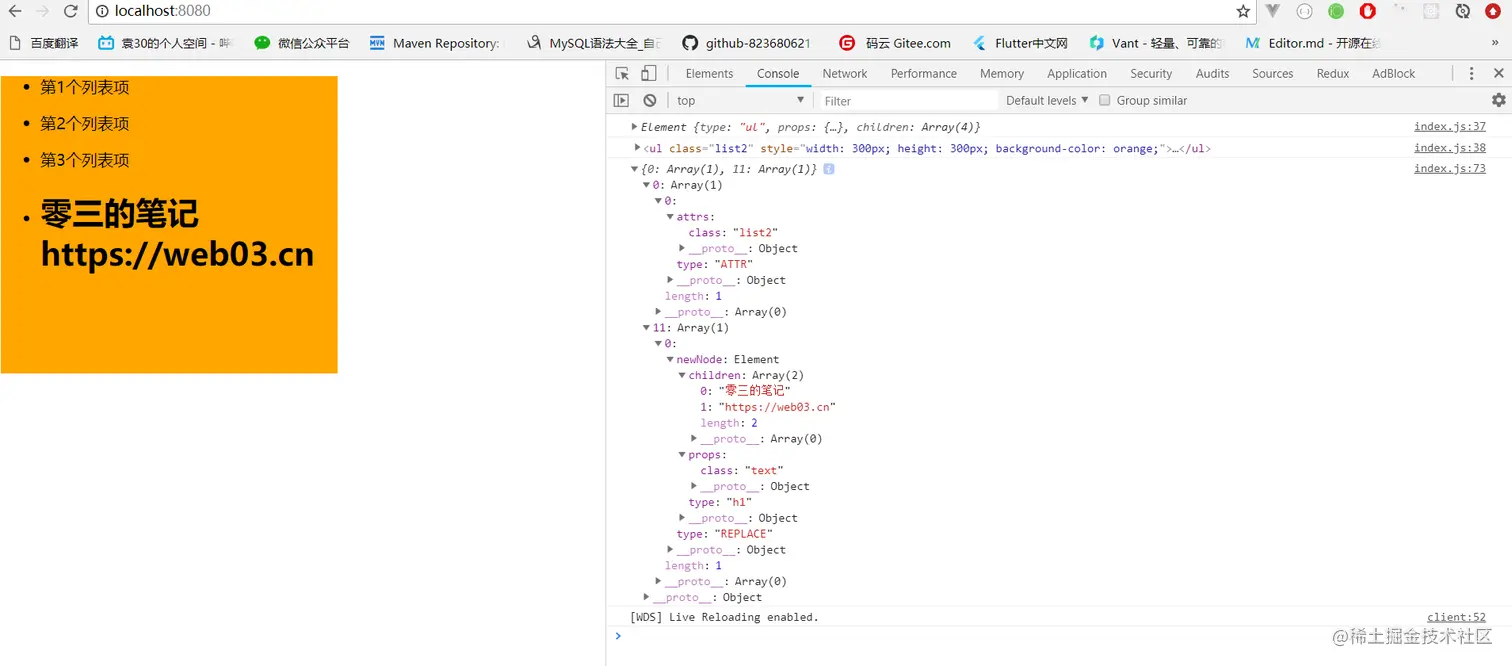Viewport: 1512px width, 666px height.
Task: Switch to the Memory tab
Action: tap(1002, 73)
